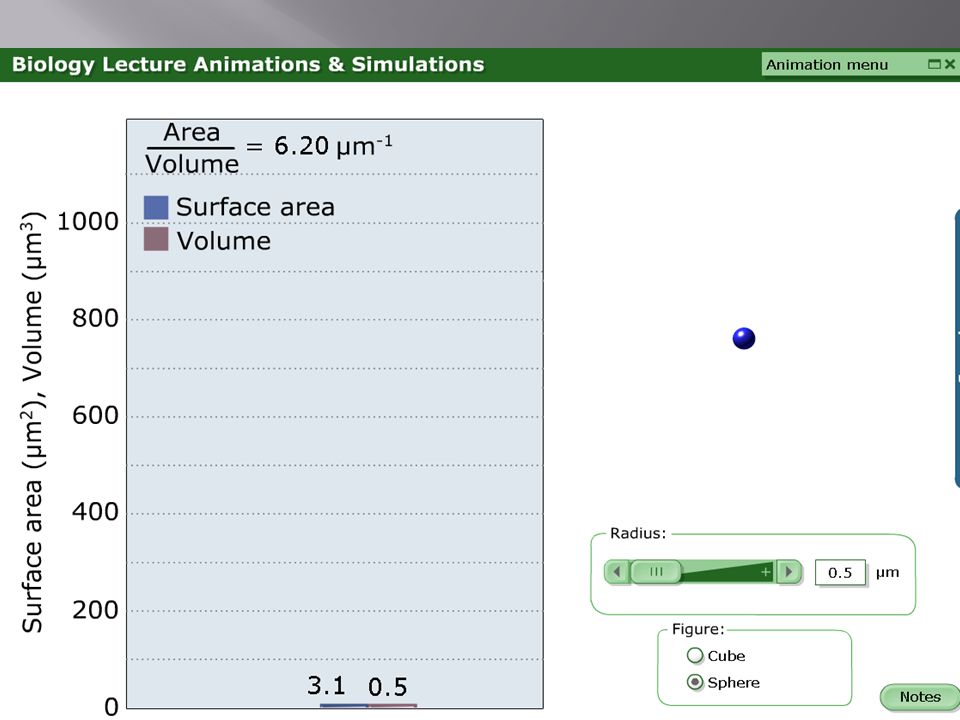Select the Sphere figure option

(695, 682)
